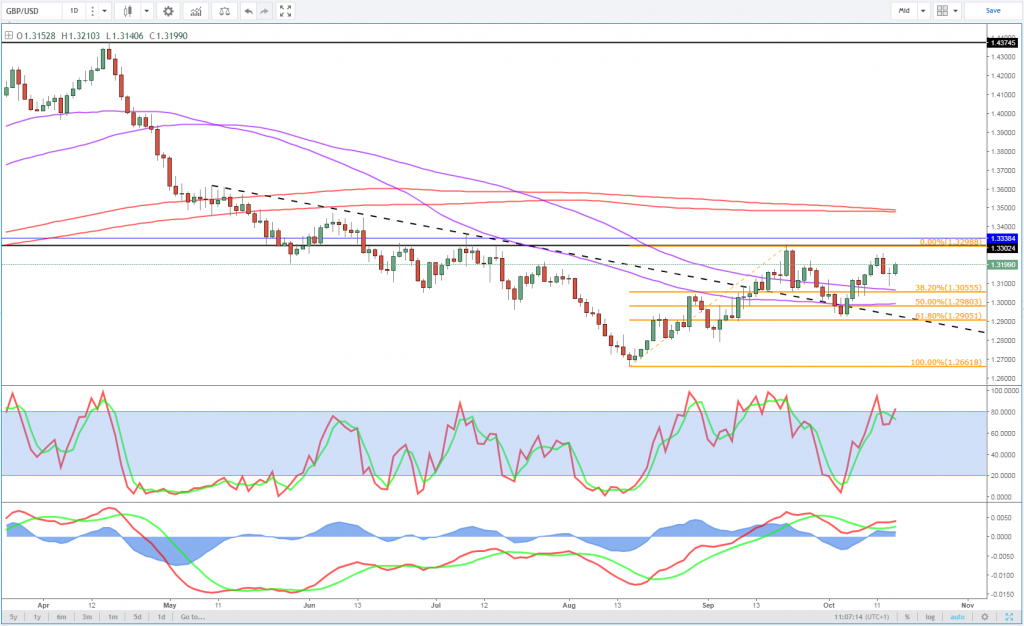The width and height of the screenshot is (1024, 626).
Task: Collapse the OHLC legend box icon
Action: [8, 36]
